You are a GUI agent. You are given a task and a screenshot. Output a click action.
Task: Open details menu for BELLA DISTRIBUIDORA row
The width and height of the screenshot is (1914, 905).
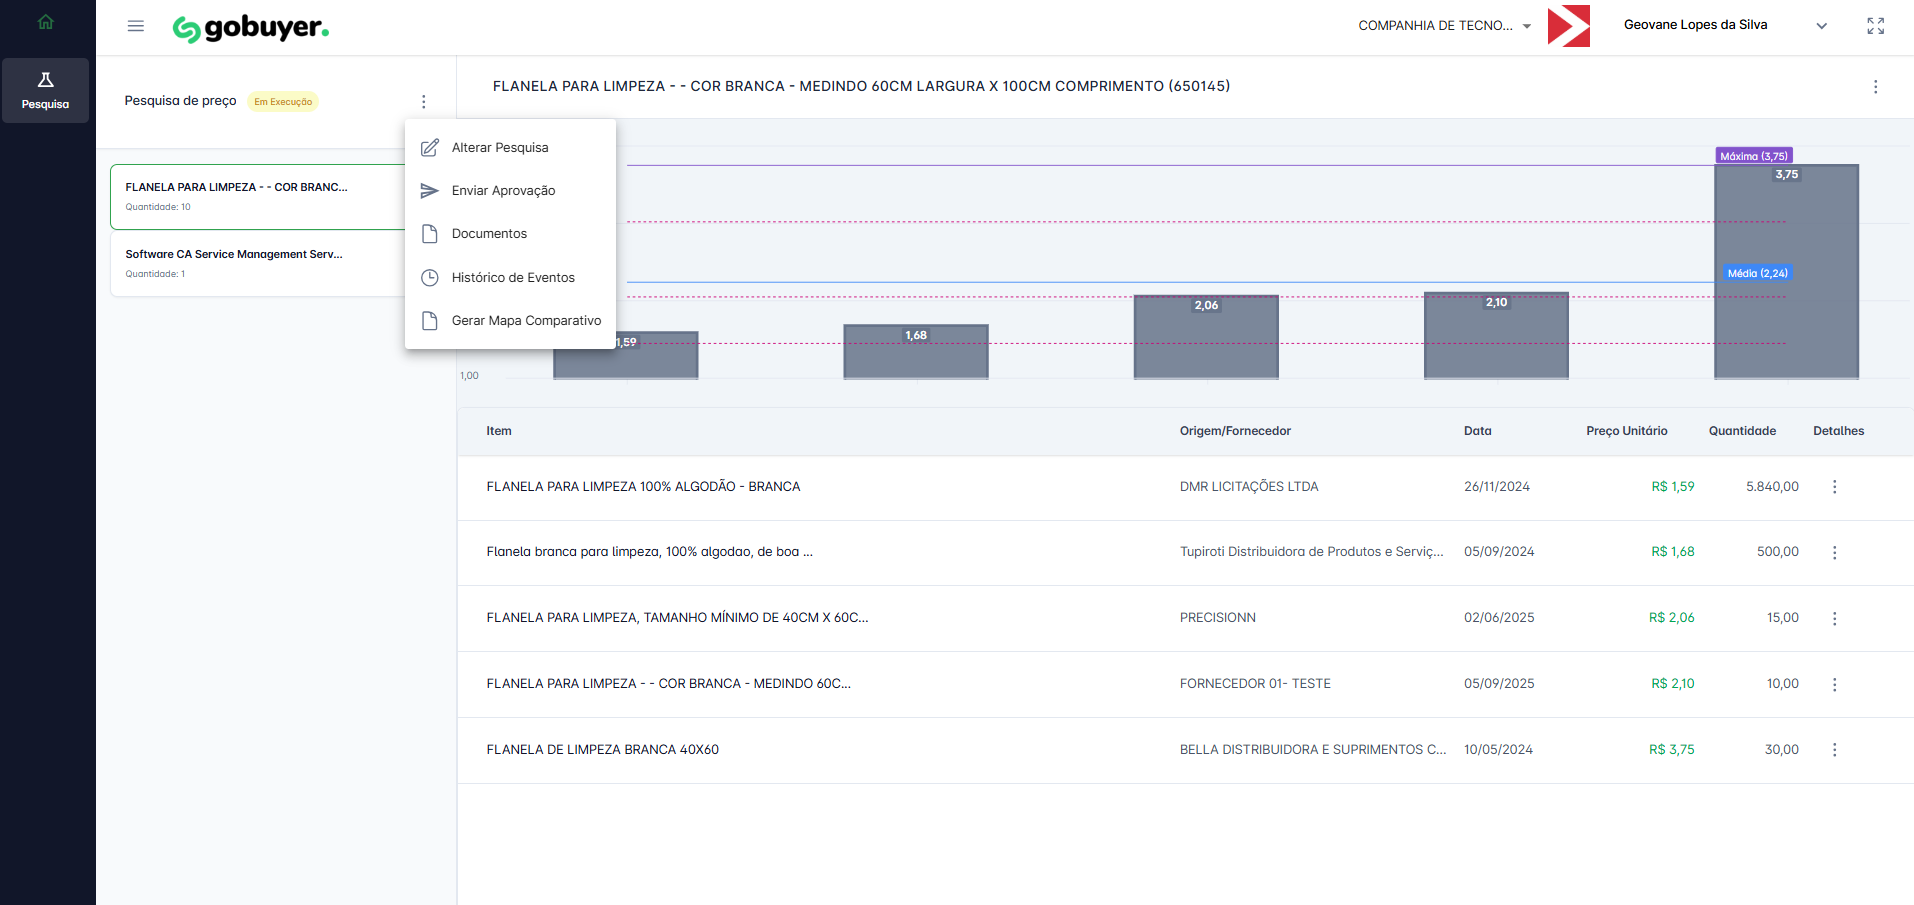click(1834, 750)
